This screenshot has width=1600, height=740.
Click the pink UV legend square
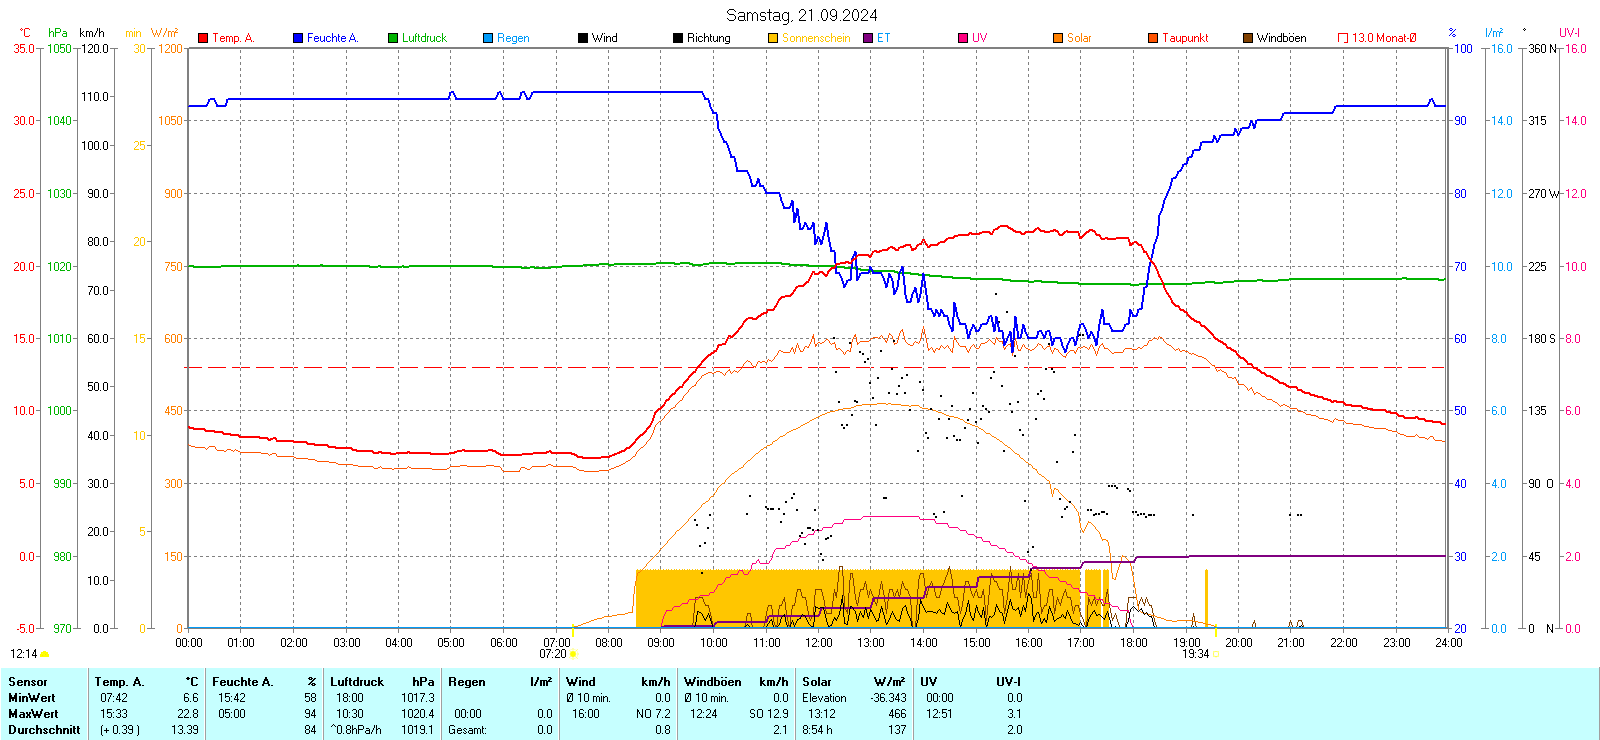(963, 38)
